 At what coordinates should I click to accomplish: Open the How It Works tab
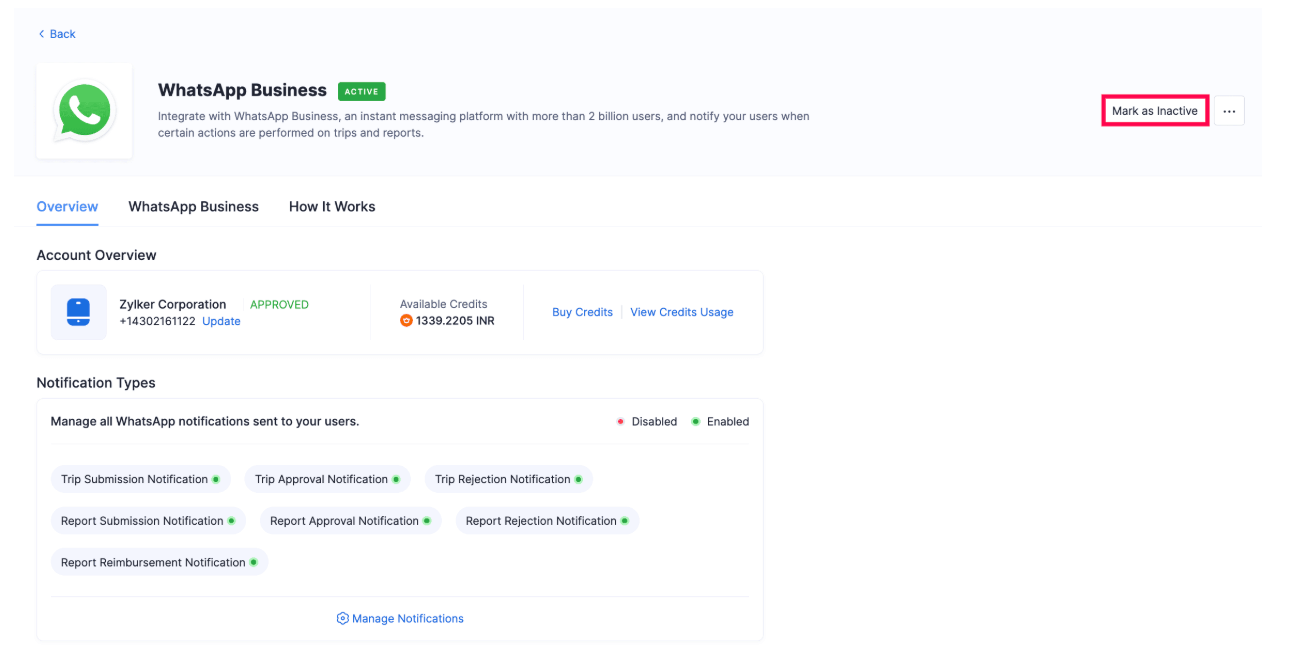click(x=332, y=207)
